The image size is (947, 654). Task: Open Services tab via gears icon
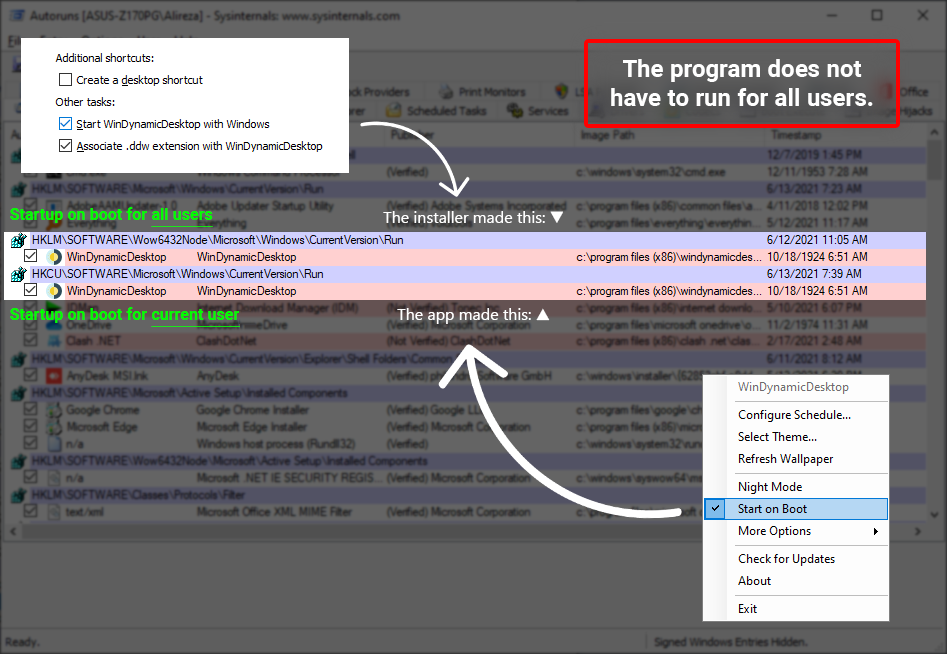[515, 111]
